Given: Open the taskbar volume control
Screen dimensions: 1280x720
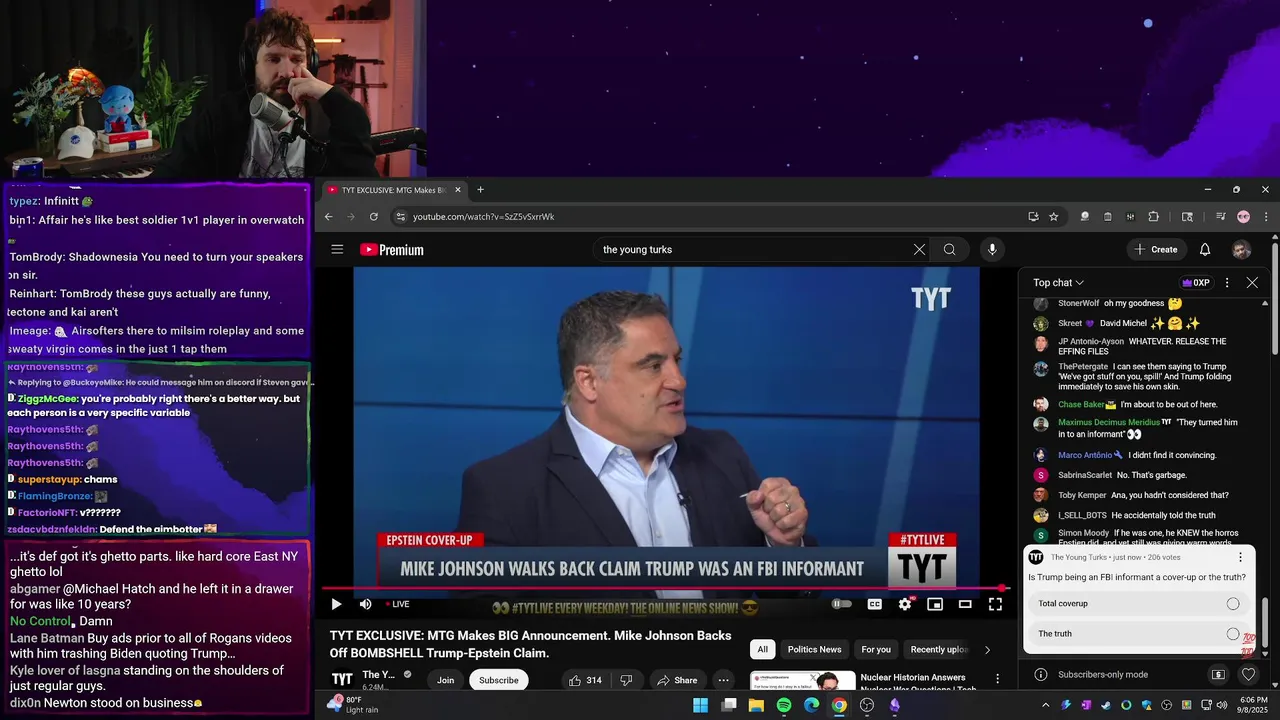Looking at the screenshot, I should [1223, 705].
